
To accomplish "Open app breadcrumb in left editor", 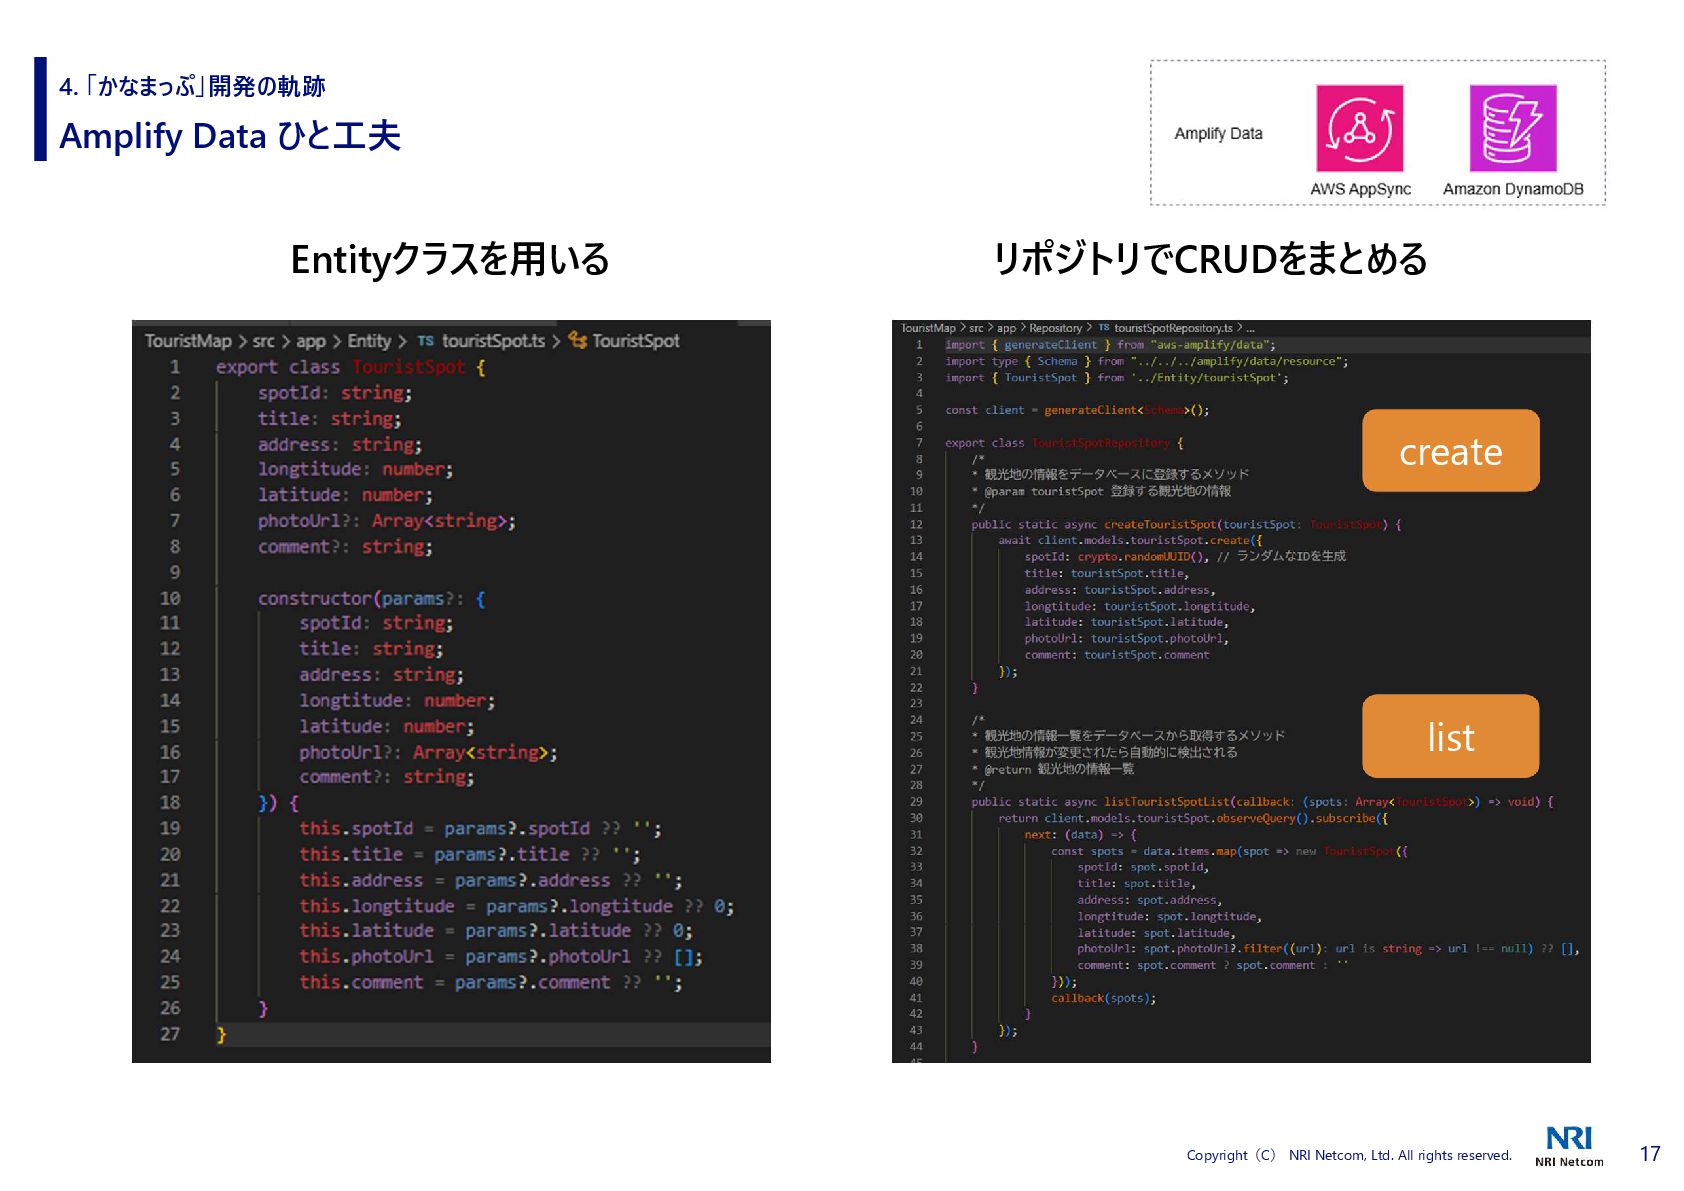I will 311,341.
